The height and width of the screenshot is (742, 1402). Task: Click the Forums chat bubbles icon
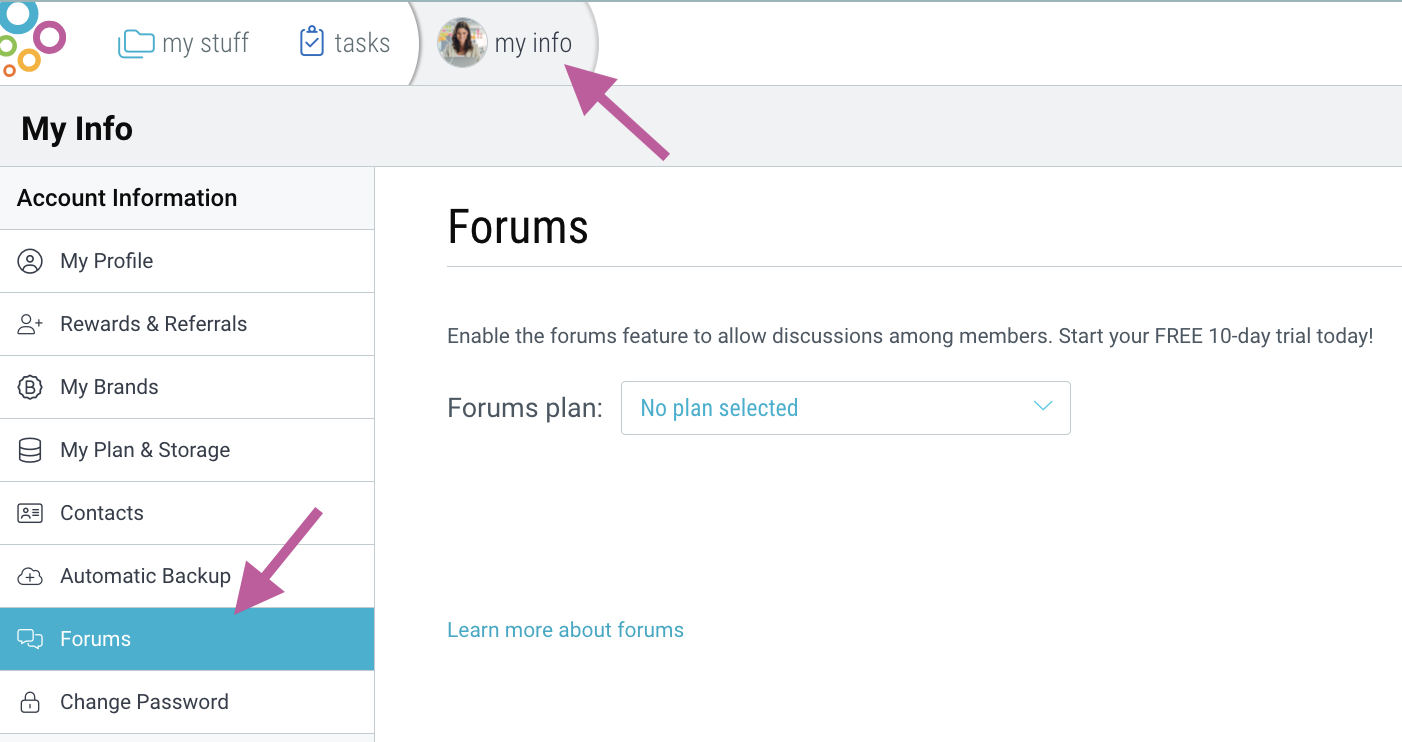[30, 639]
